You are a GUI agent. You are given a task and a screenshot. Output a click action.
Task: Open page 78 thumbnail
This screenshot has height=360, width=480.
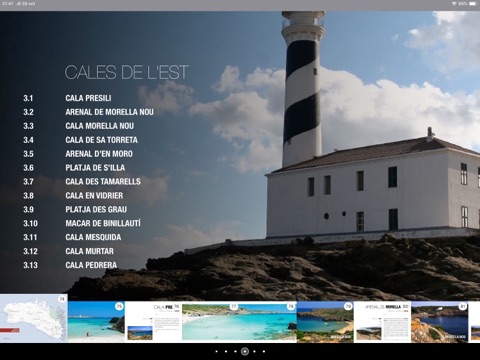click(268, 322)
